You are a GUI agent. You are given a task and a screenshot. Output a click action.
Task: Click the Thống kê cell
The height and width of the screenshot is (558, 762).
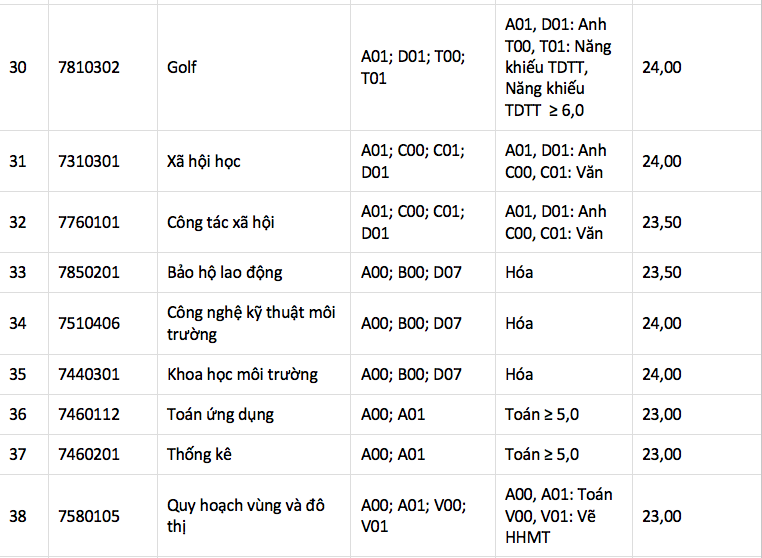199,454
